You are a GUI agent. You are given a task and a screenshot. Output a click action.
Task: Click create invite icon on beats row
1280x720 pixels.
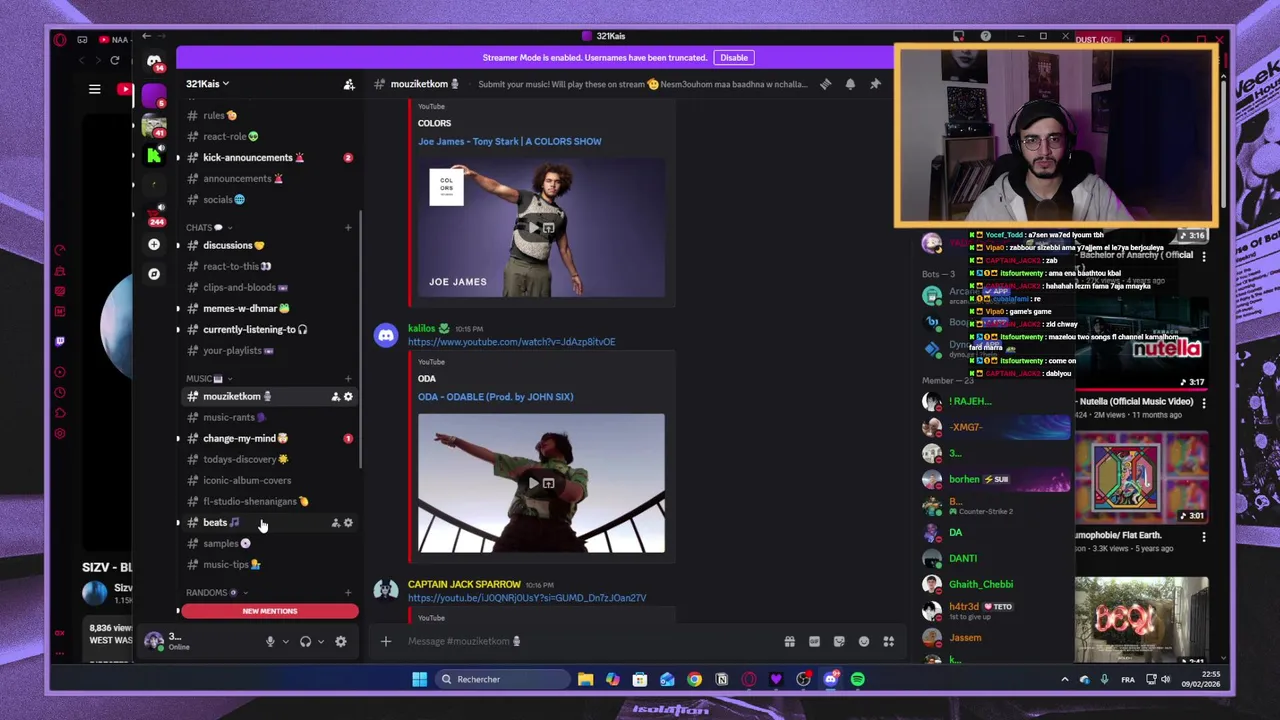[x=335, y=523]
